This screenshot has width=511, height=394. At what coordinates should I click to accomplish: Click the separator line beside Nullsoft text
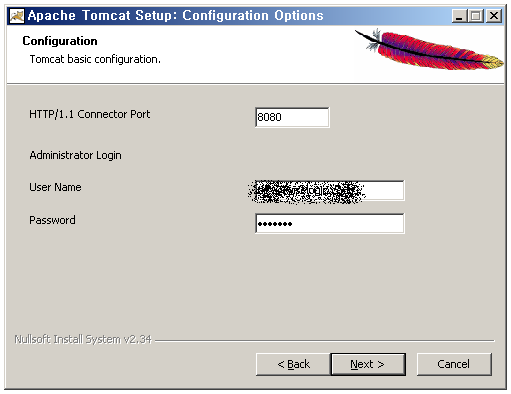point(325,341)
